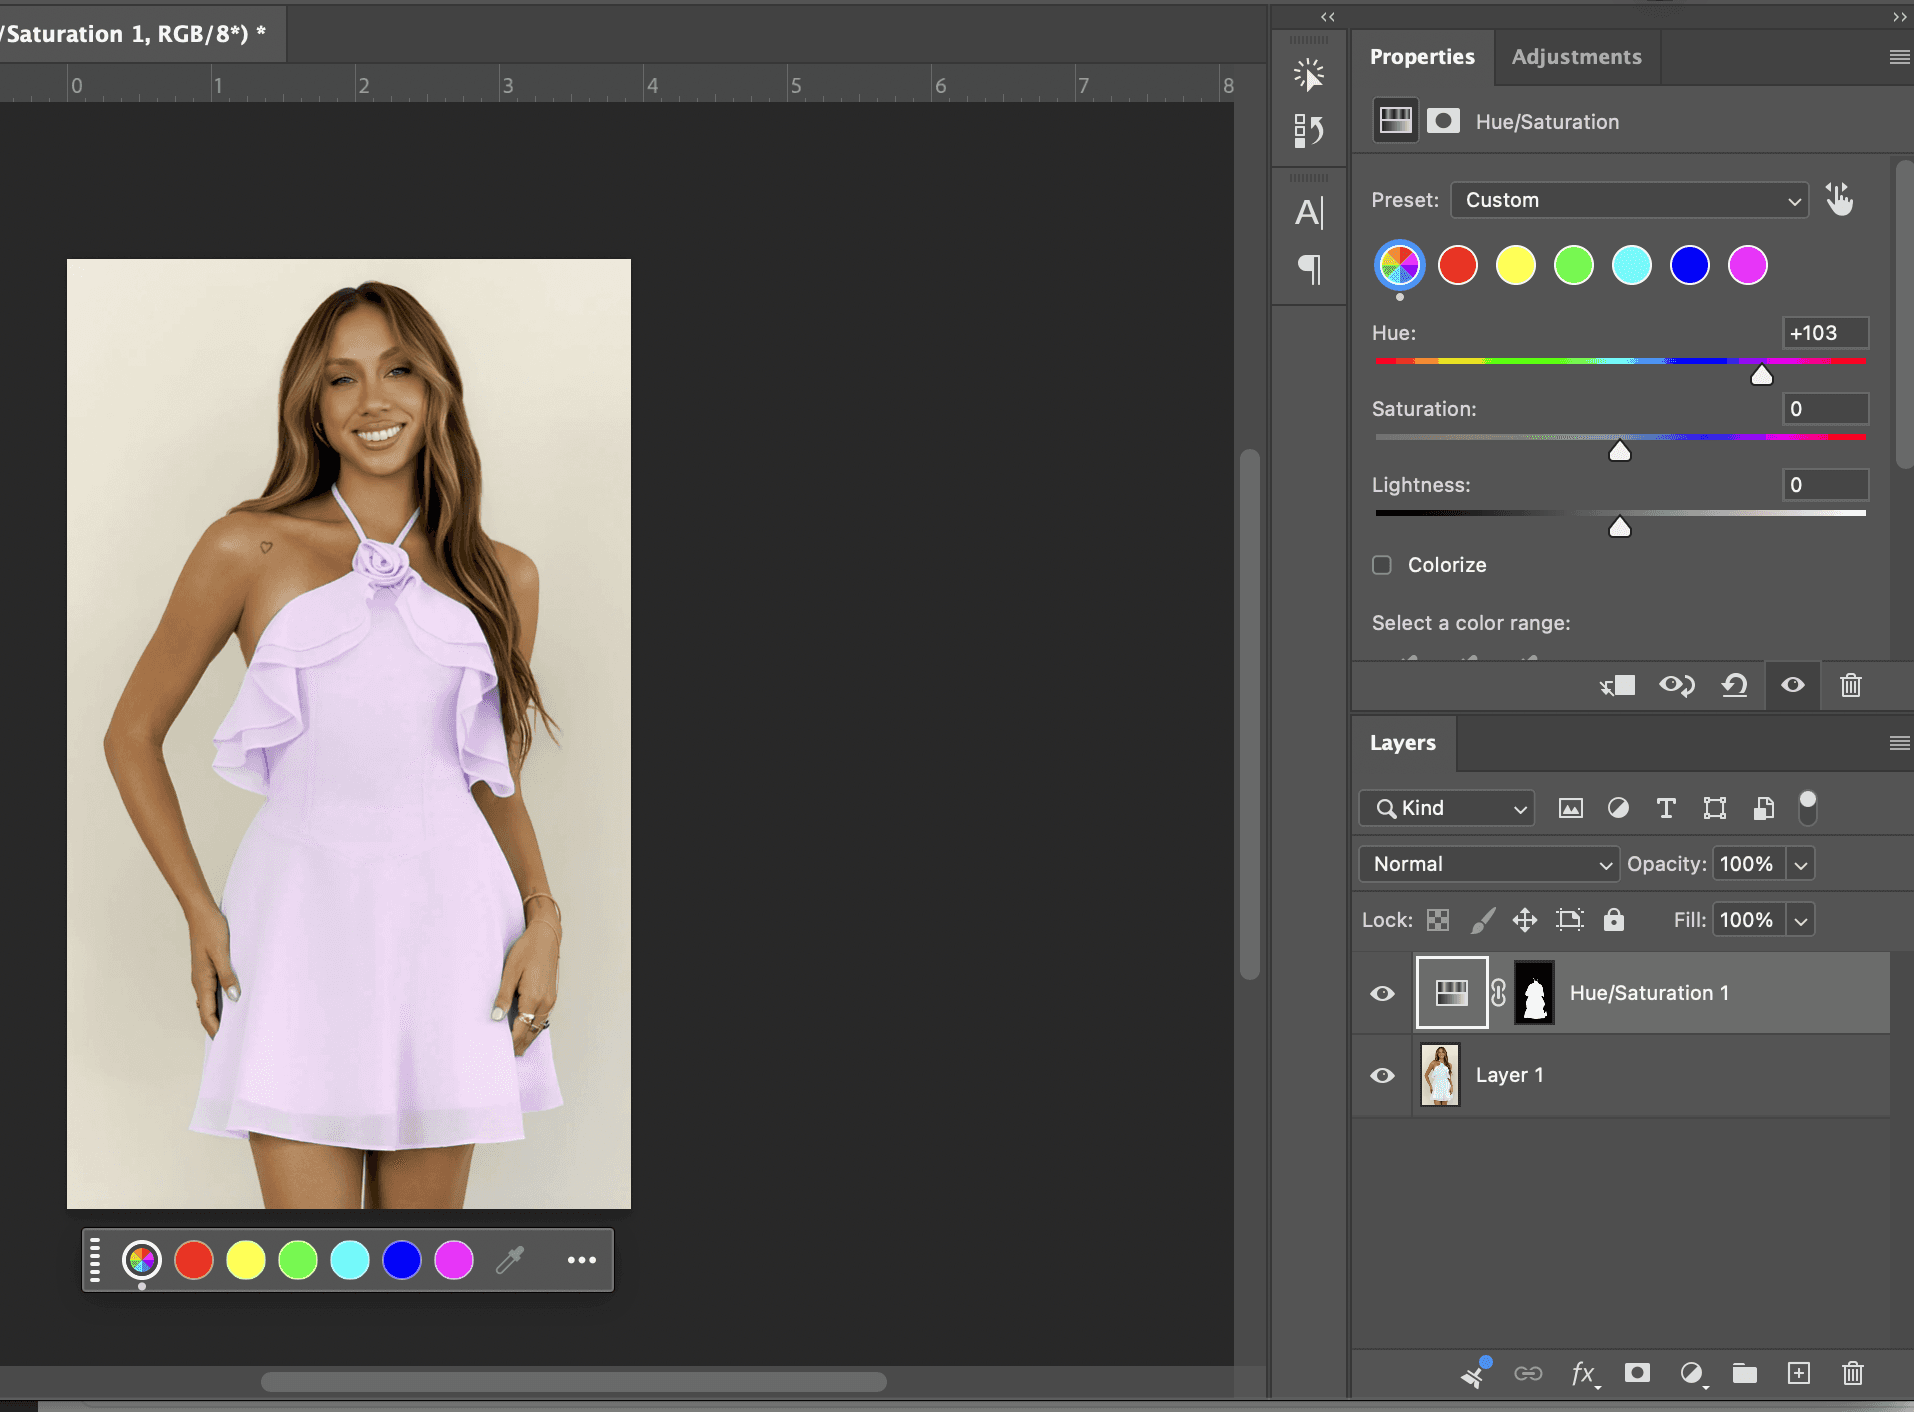The height and width of the screenshot is (1412, 1914).
Task: Click the Saturation slider handle
Action: click(1620, 451)
